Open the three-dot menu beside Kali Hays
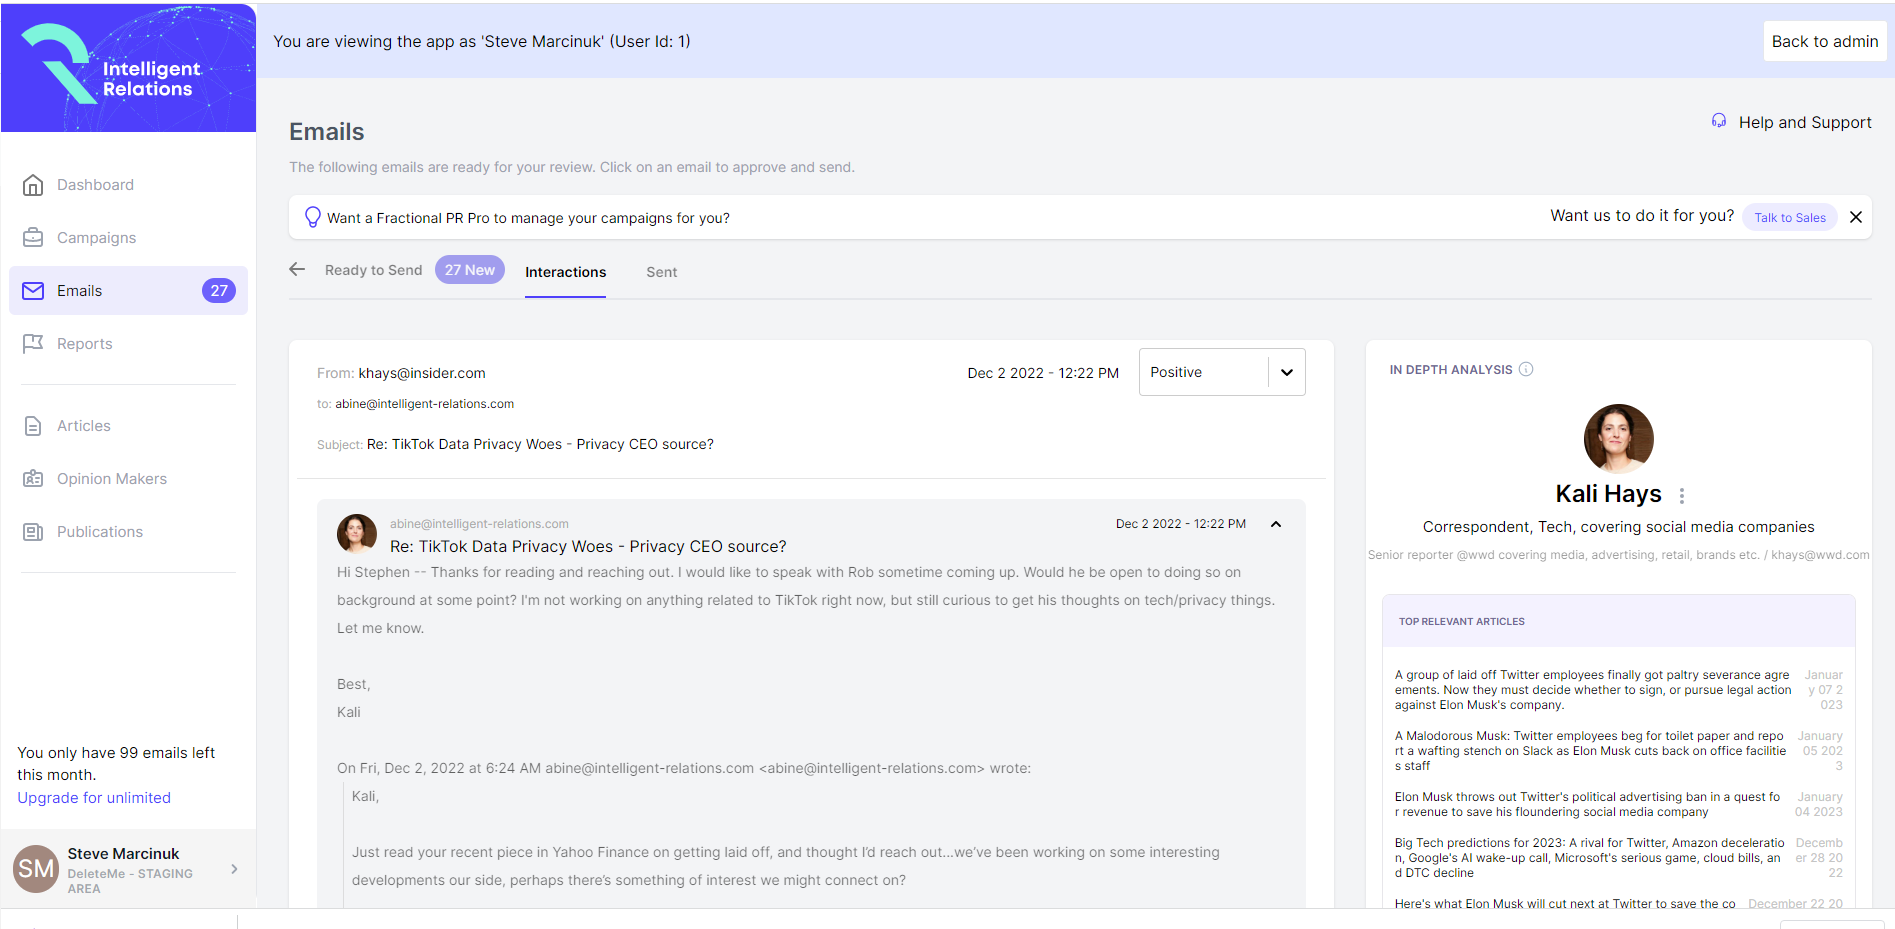 [1682, 495]
